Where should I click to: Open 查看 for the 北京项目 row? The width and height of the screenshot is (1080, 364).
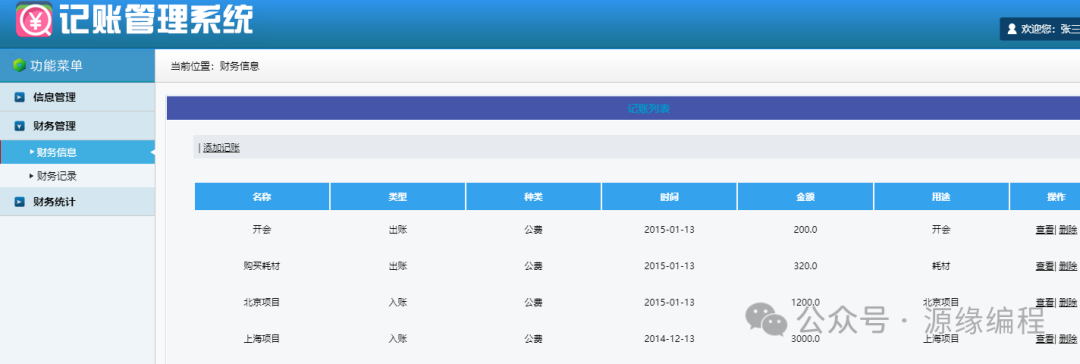point(1044,302)
